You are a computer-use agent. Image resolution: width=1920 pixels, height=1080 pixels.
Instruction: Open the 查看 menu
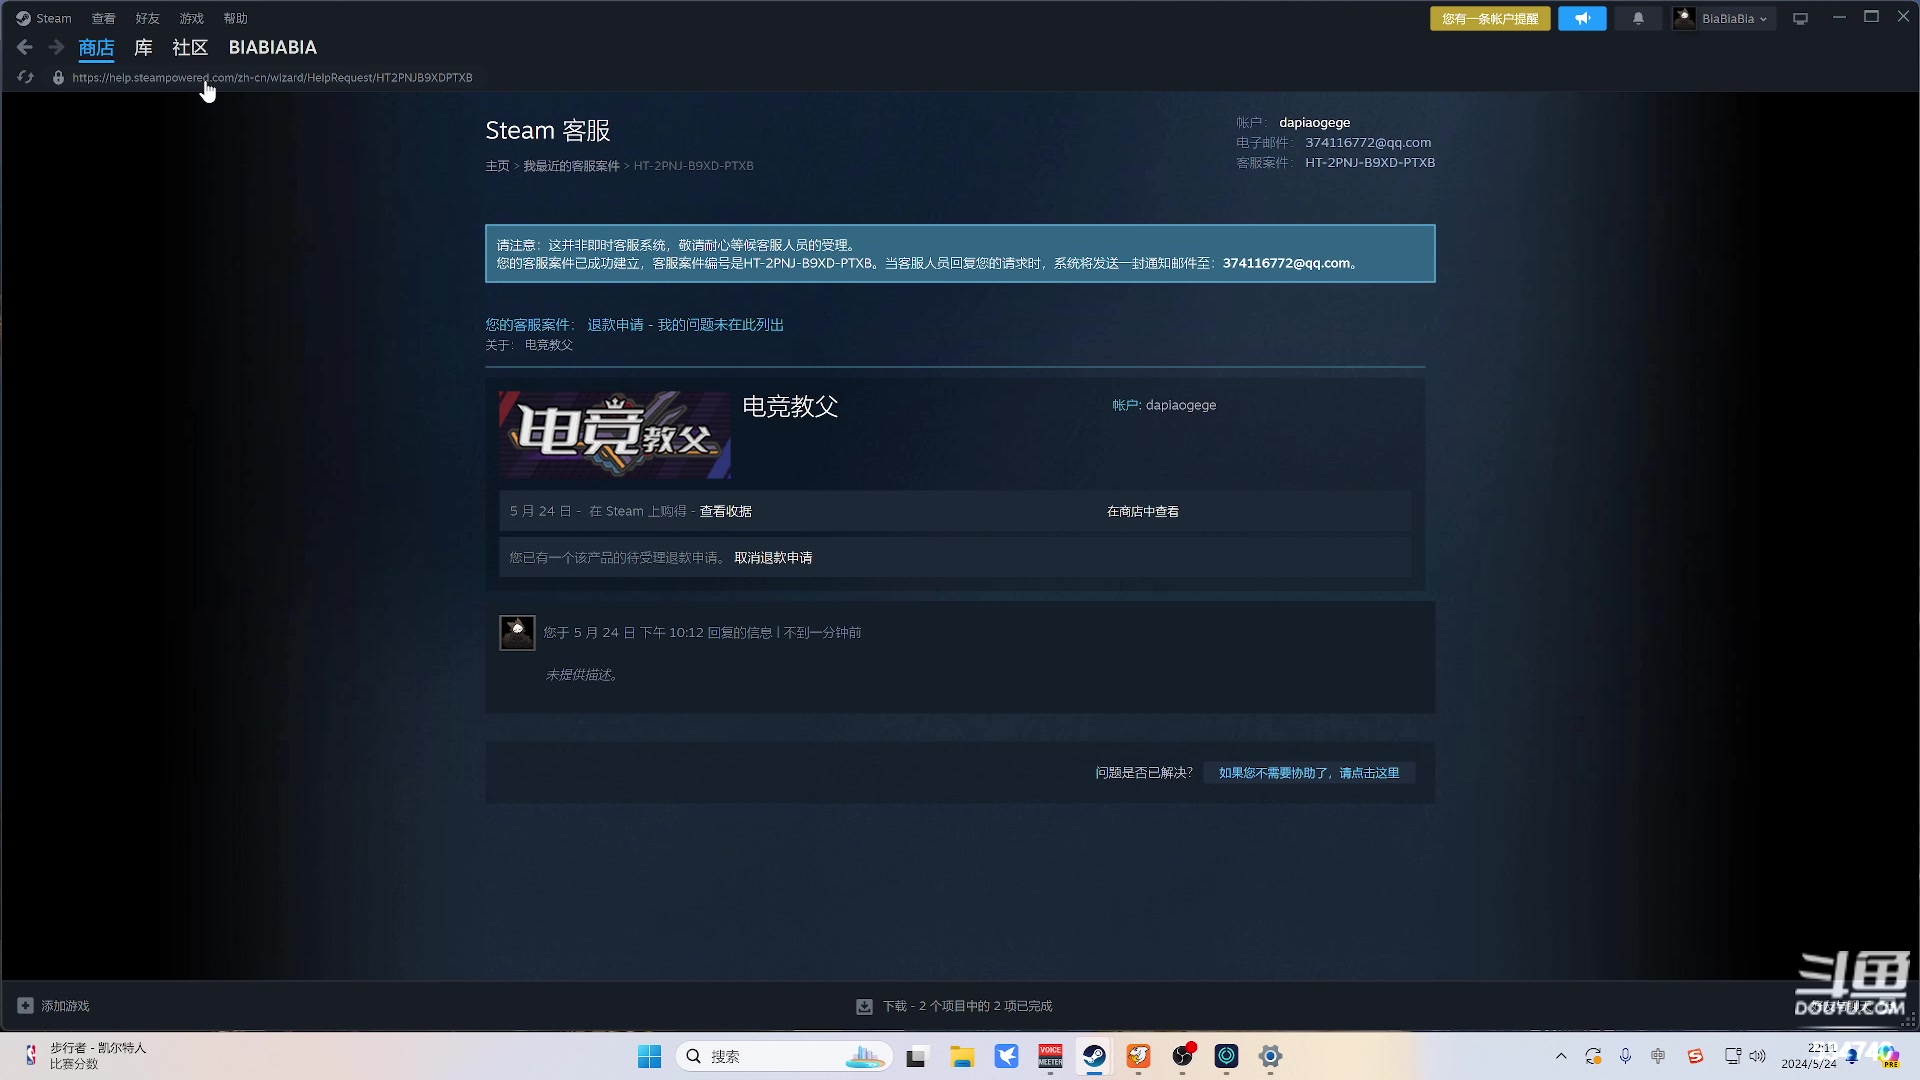pos(103,18)
